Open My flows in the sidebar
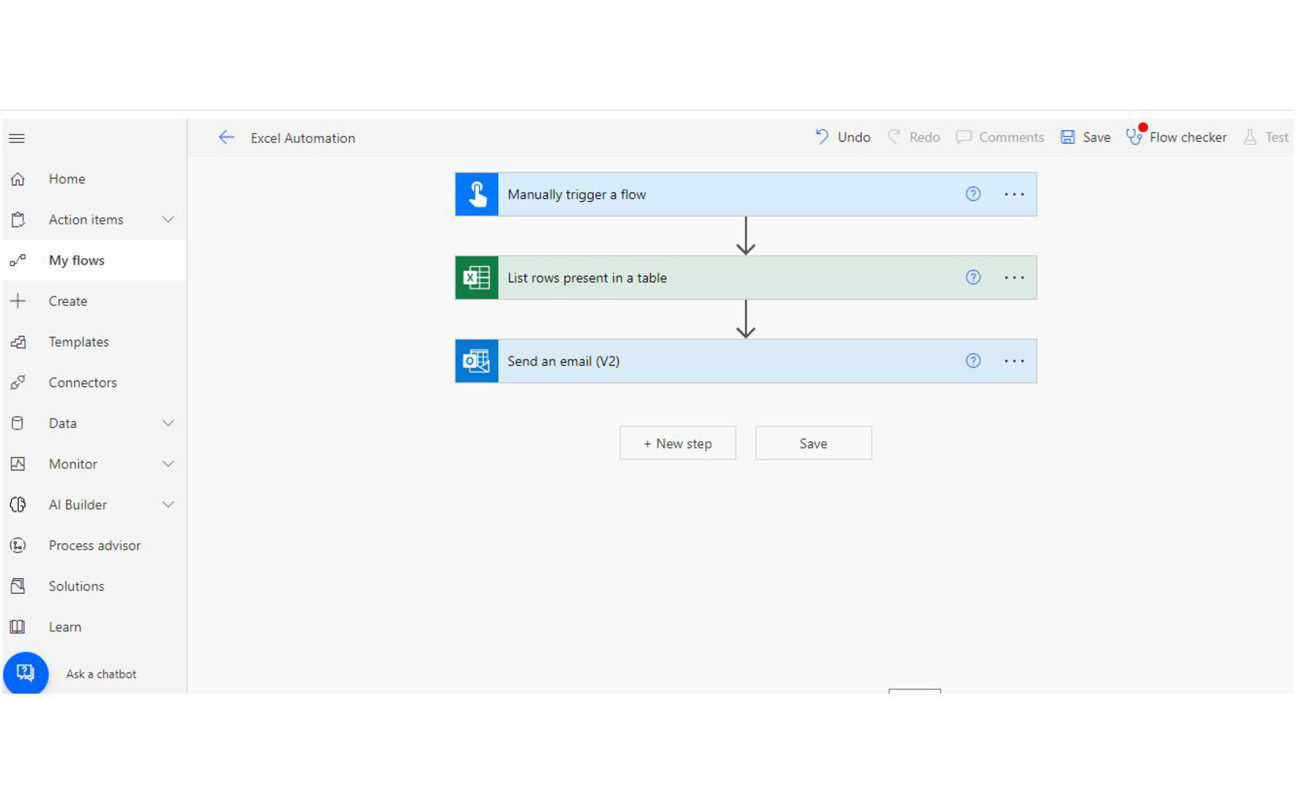 [x=93, y=261]
